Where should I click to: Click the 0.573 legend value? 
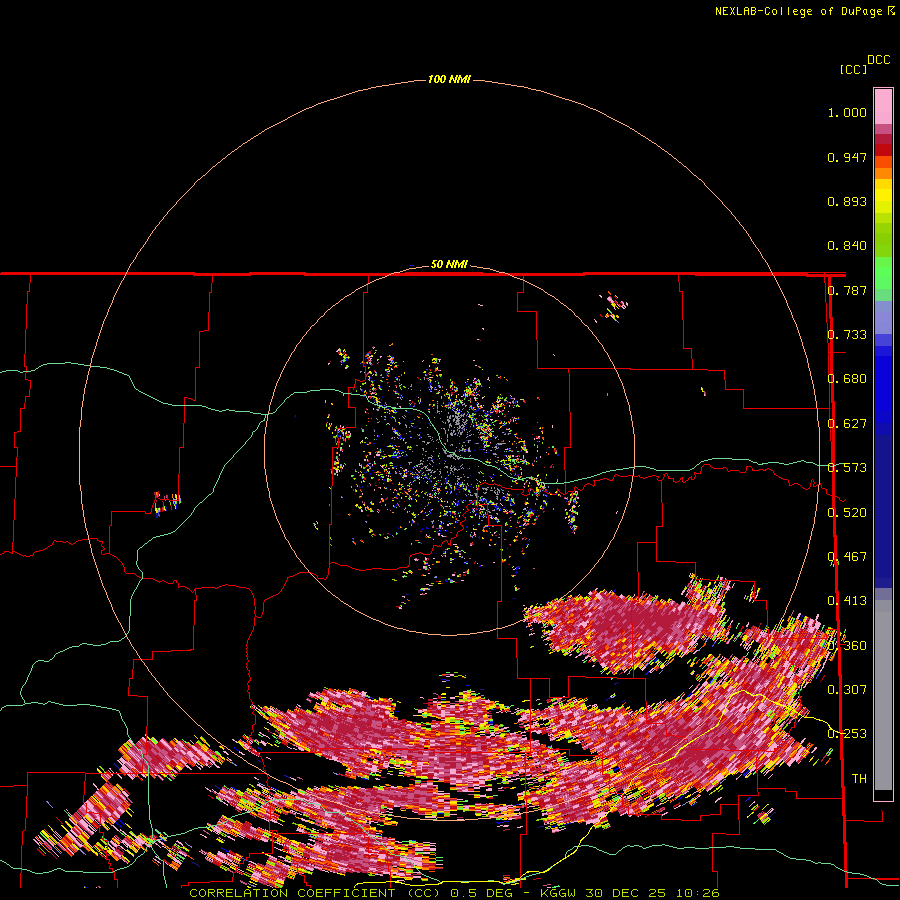click(847, 468)
